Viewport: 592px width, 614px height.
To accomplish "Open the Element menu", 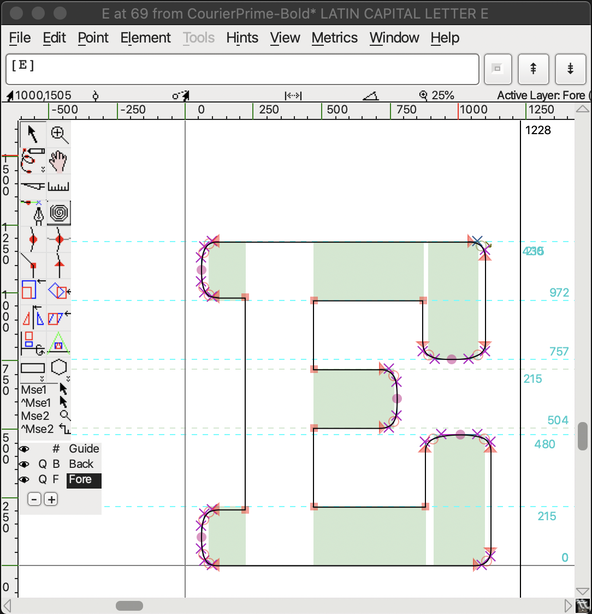I will coord(145,38).
